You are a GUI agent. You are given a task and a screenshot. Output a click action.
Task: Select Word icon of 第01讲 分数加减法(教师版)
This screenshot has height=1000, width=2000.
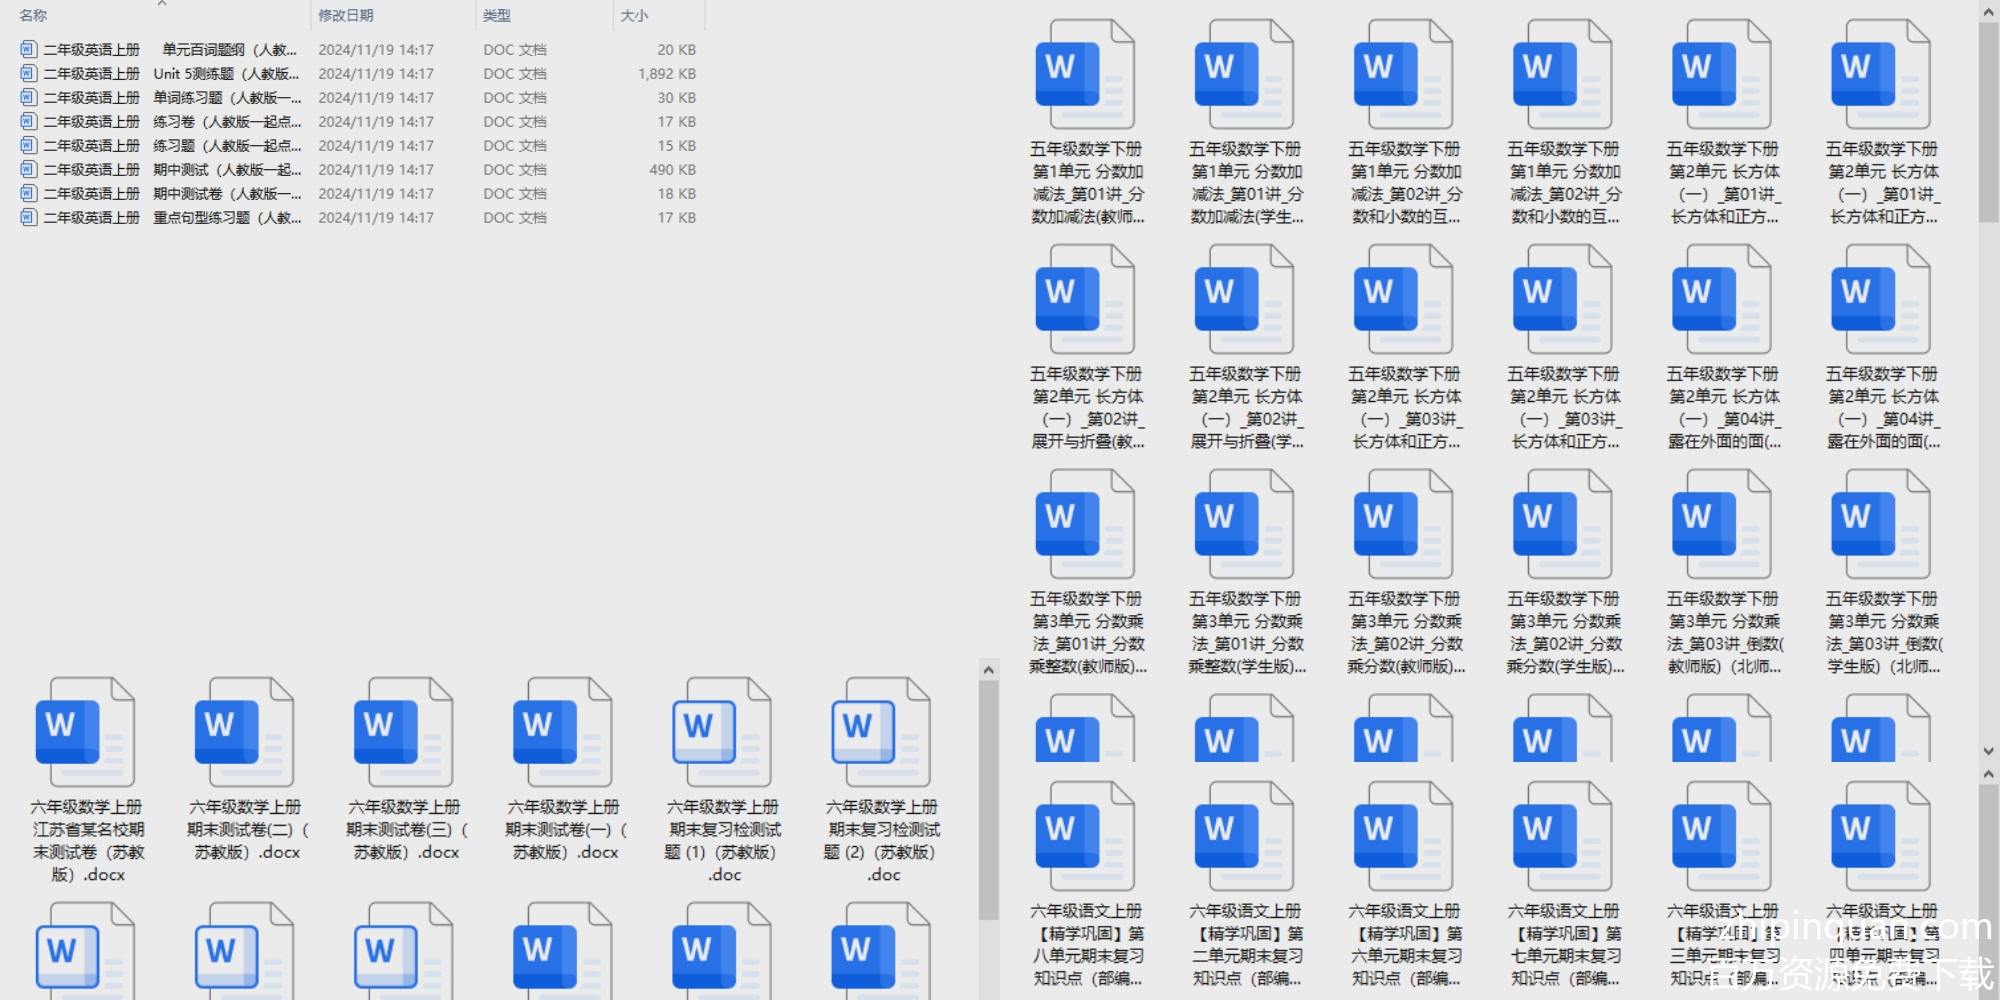pos(1086,75)
